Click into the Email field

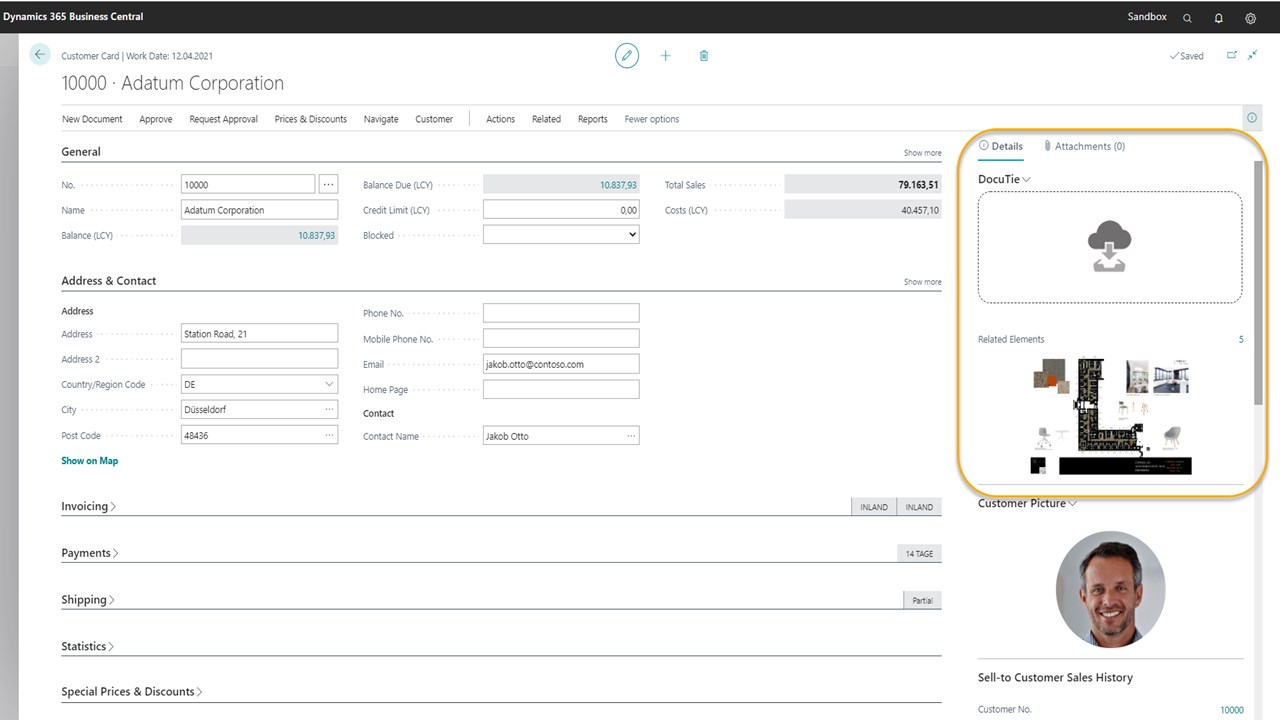(561, 364)
